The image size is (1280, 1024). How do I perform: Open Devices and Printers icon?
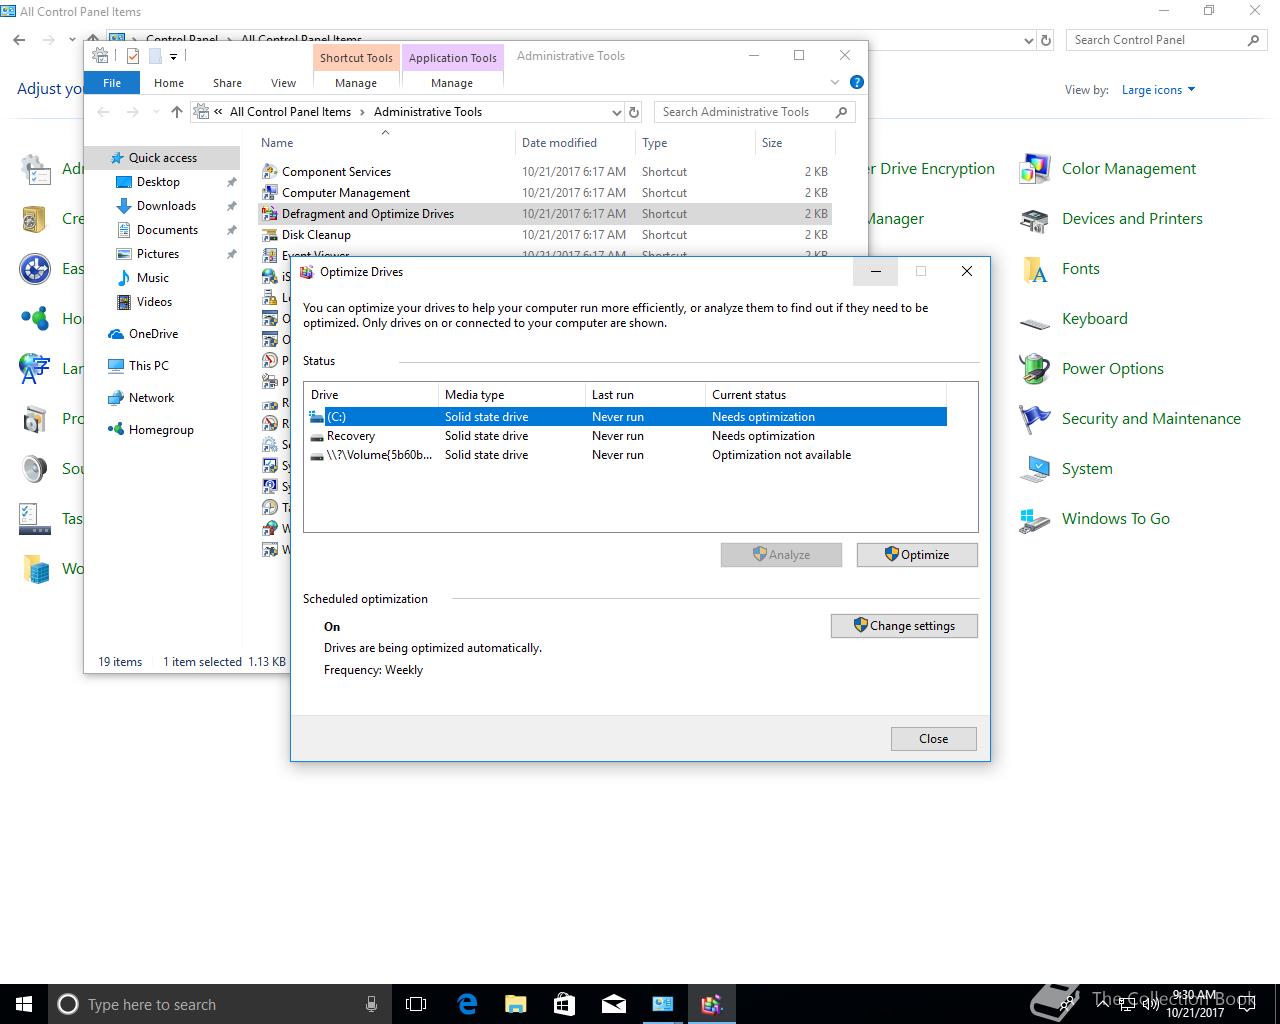pos(1034,219)
